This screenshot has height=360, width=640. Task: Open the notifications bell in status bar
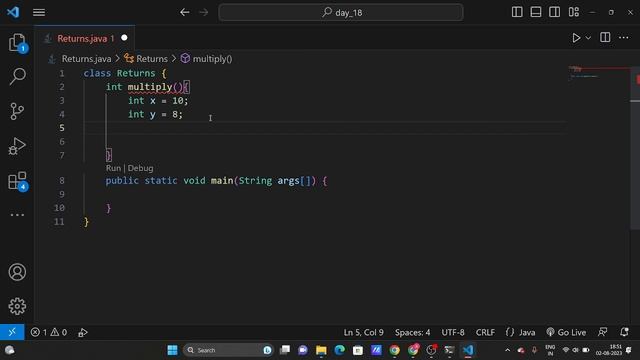click(x=624, y=332)
